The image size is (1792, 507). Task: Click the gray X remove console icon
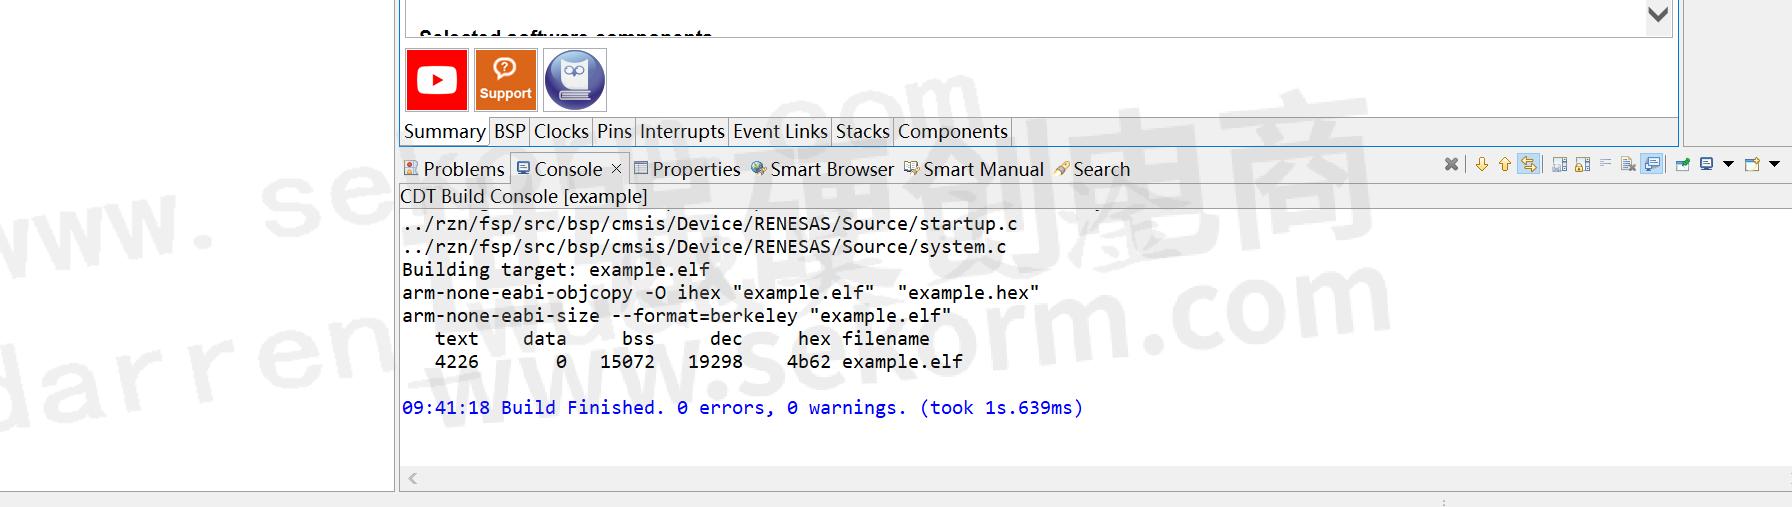(1451, 165)
